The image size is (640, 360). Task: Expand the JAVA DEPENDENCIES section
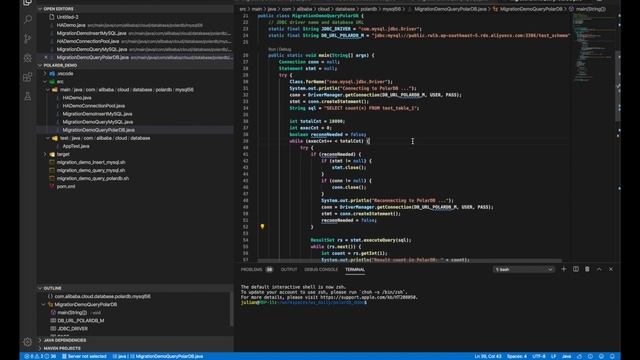pos(40,340)
